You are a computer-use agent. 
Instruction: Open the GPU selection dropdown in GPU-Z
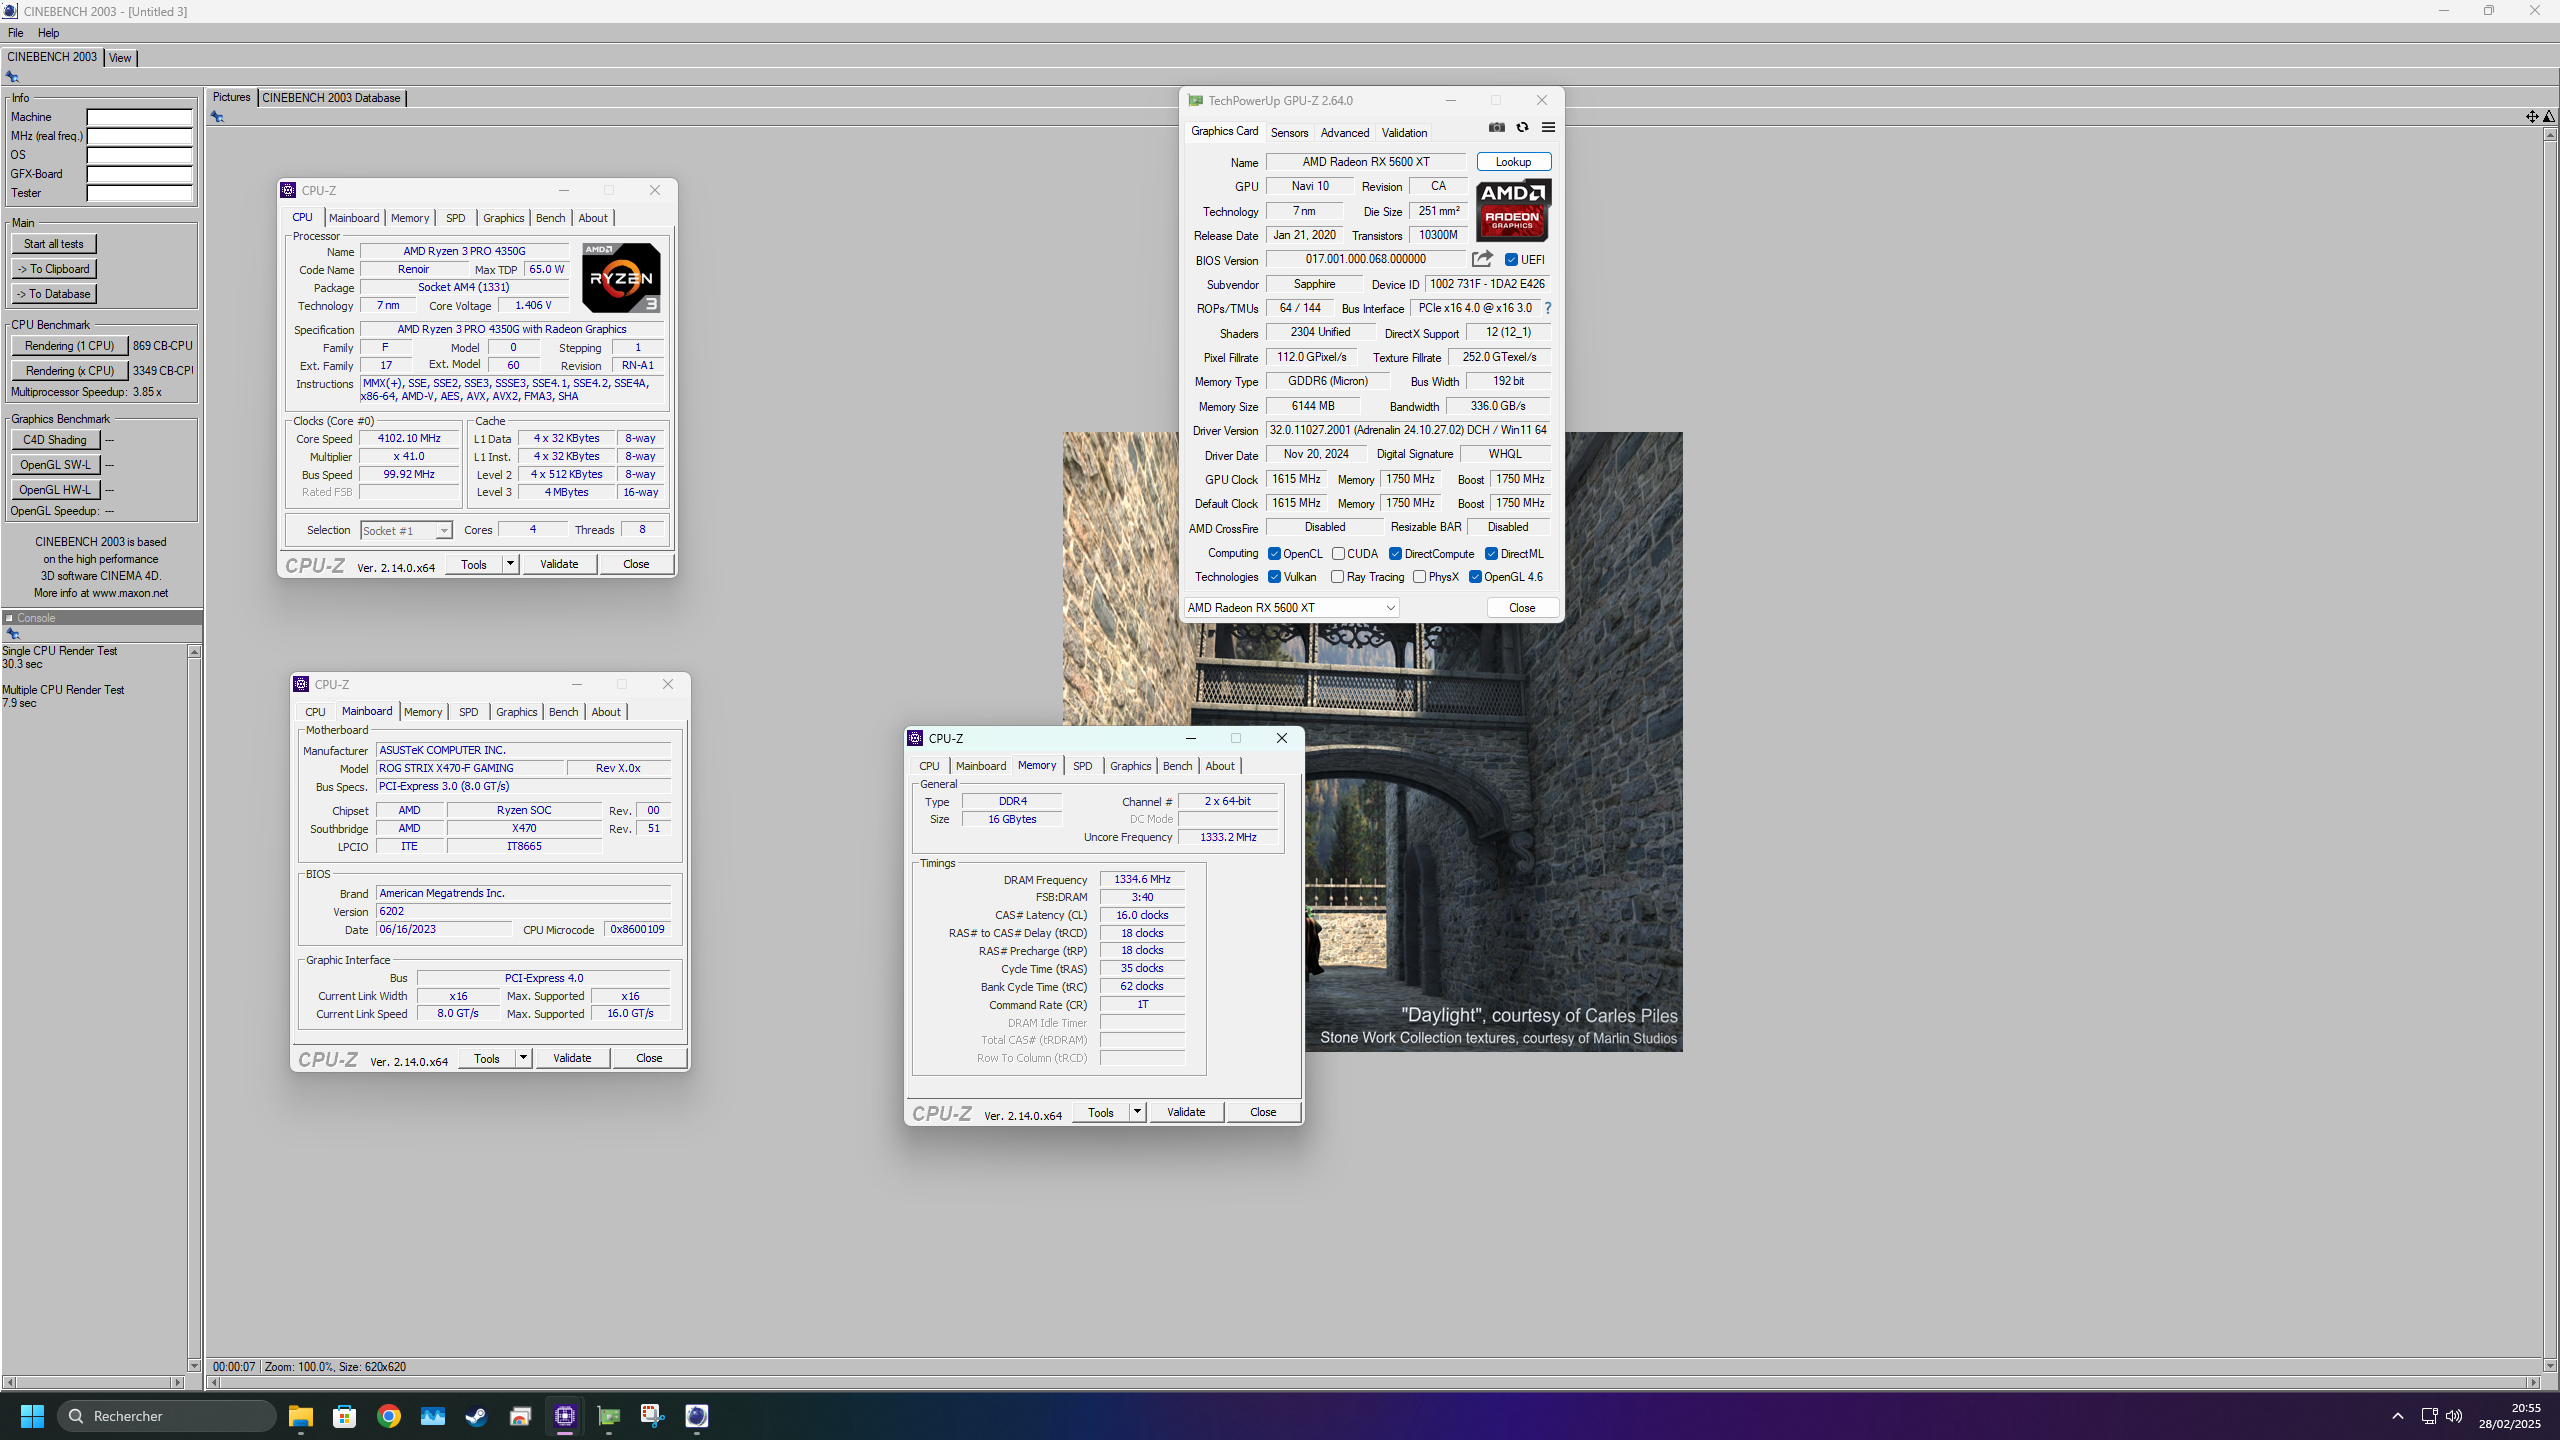[x=1291, y=608]
